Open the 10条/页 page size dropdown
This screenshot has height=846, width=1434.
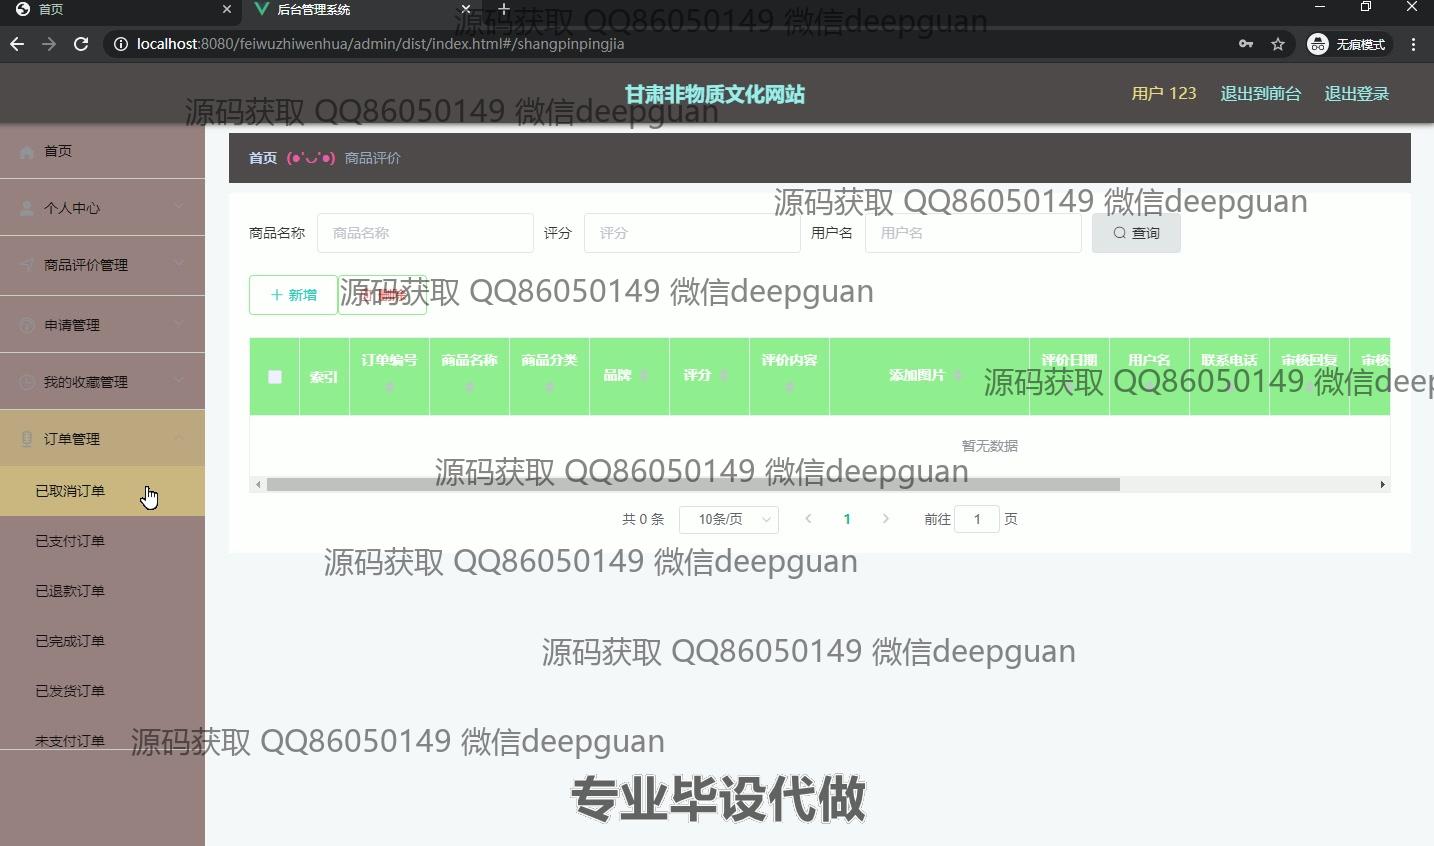tap(729, 519)
